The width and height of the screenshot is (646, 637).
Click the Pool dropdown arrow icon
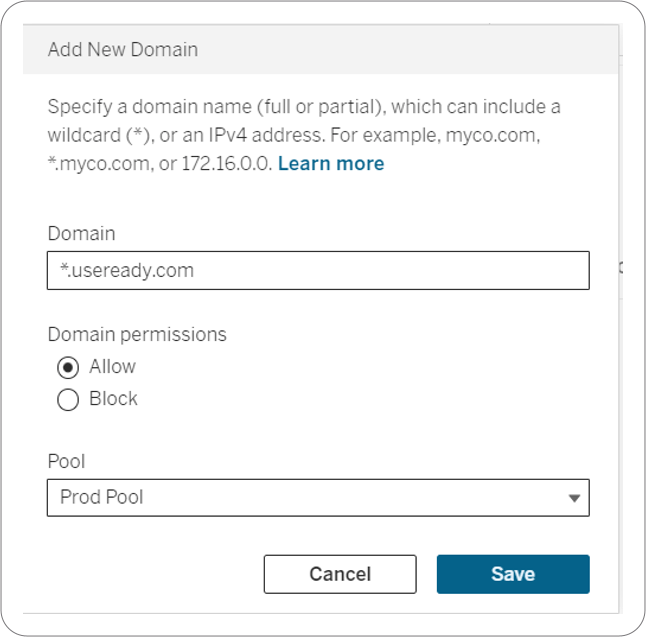coord(574,498)
